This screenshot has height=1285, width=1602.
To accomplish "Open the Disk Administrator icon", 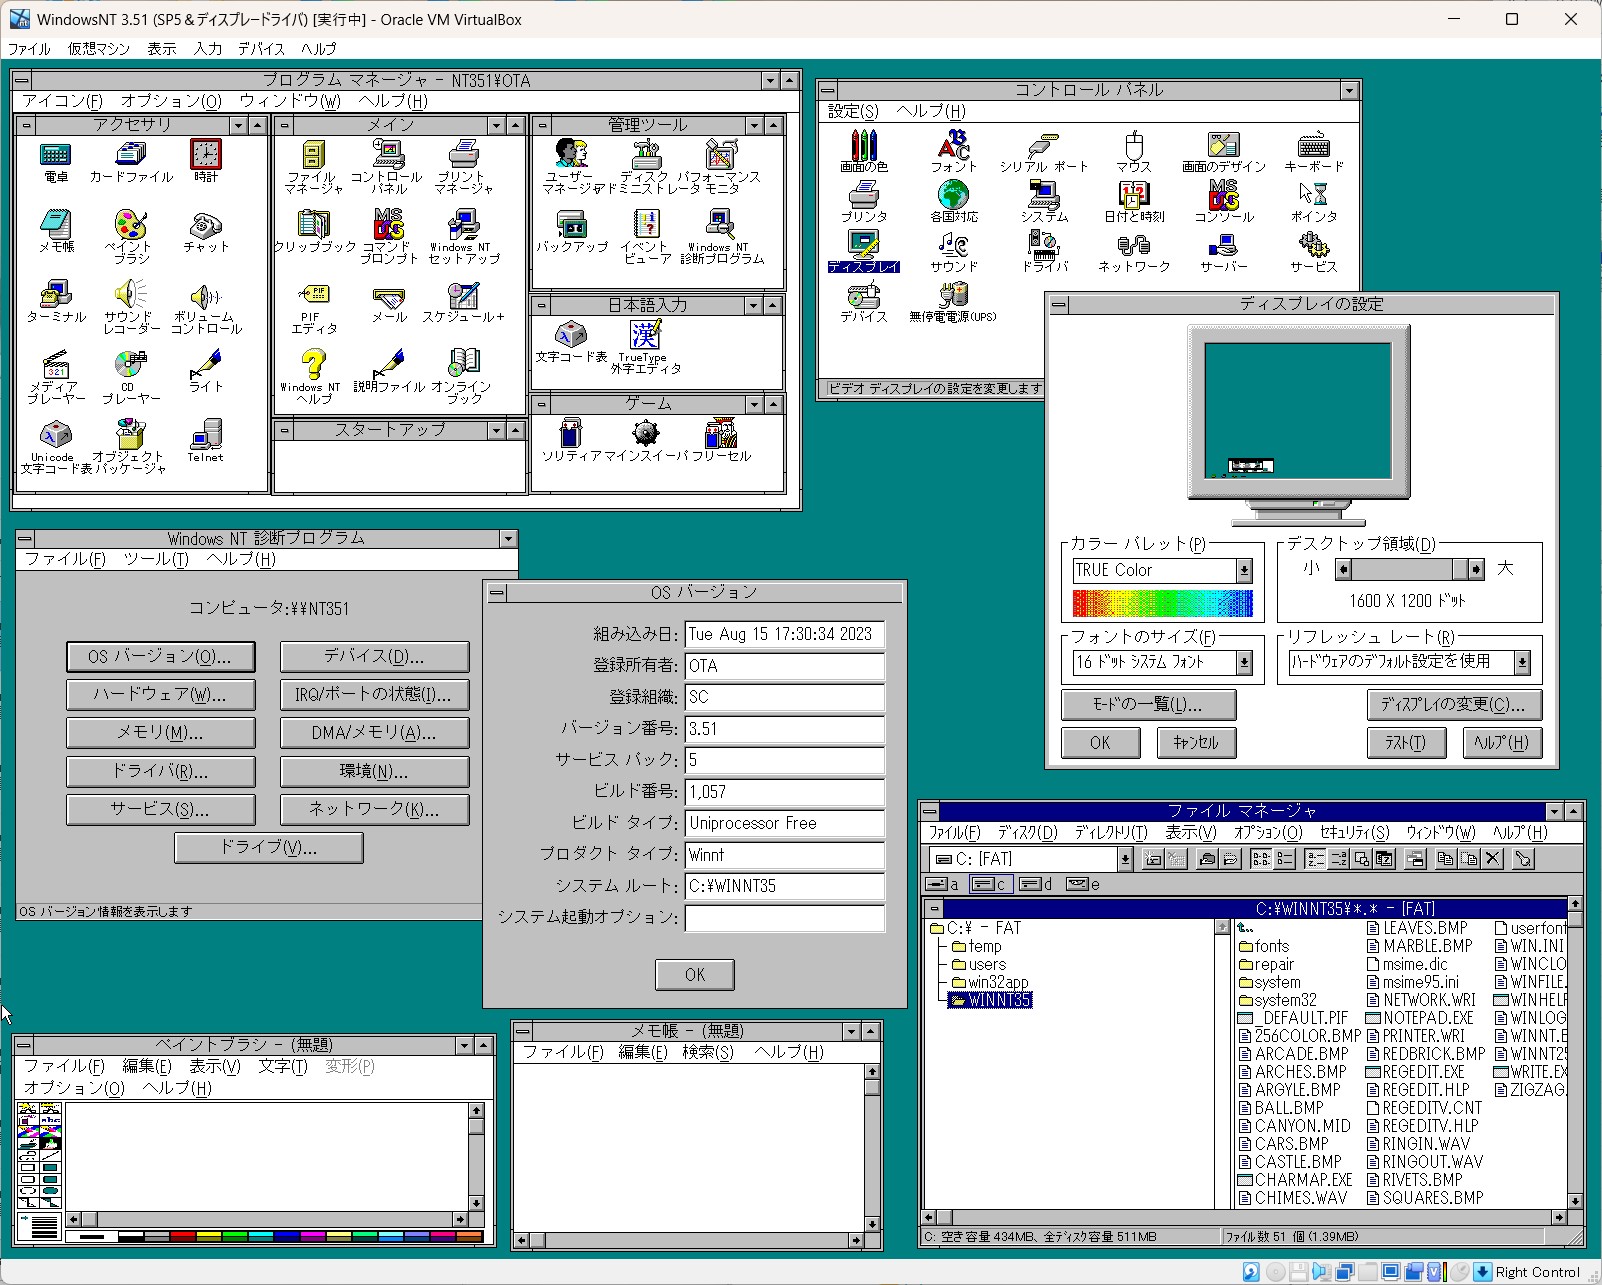I will 645,155.
